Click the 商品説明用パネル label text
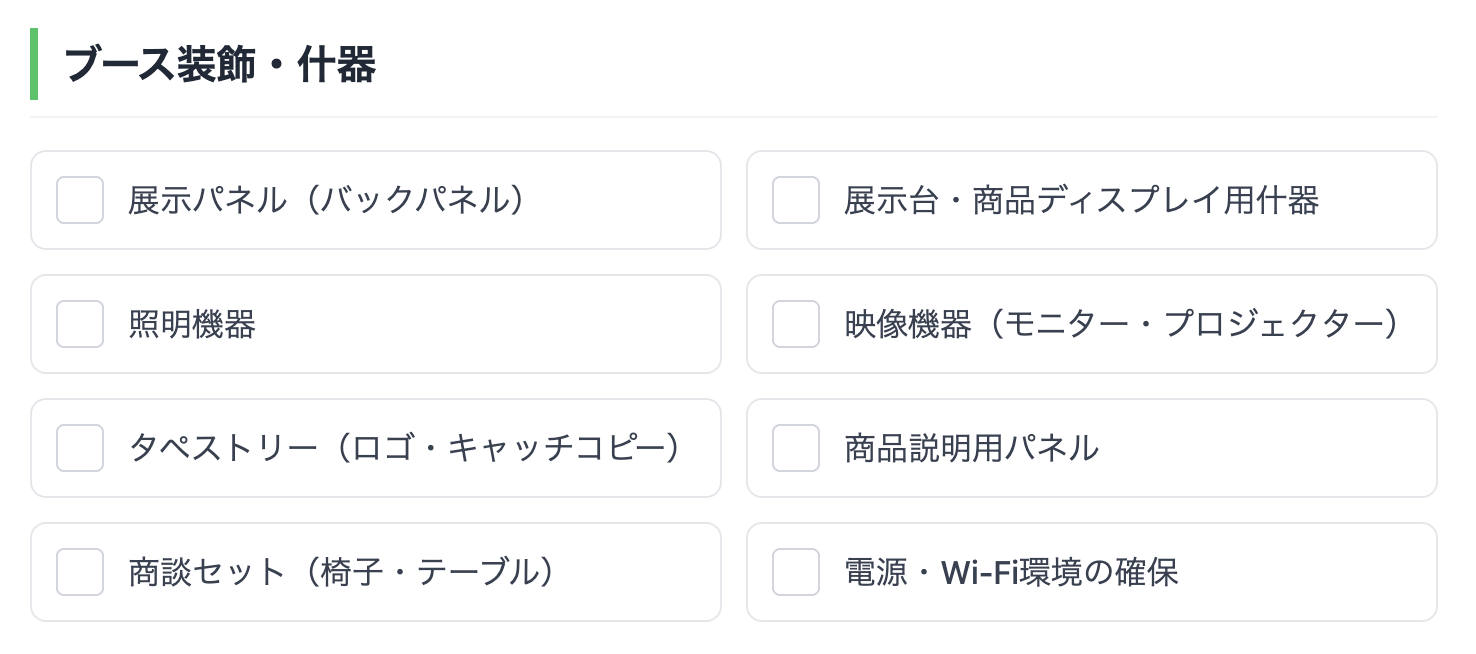Screen dimensions: 1476x654 point(971,448)
